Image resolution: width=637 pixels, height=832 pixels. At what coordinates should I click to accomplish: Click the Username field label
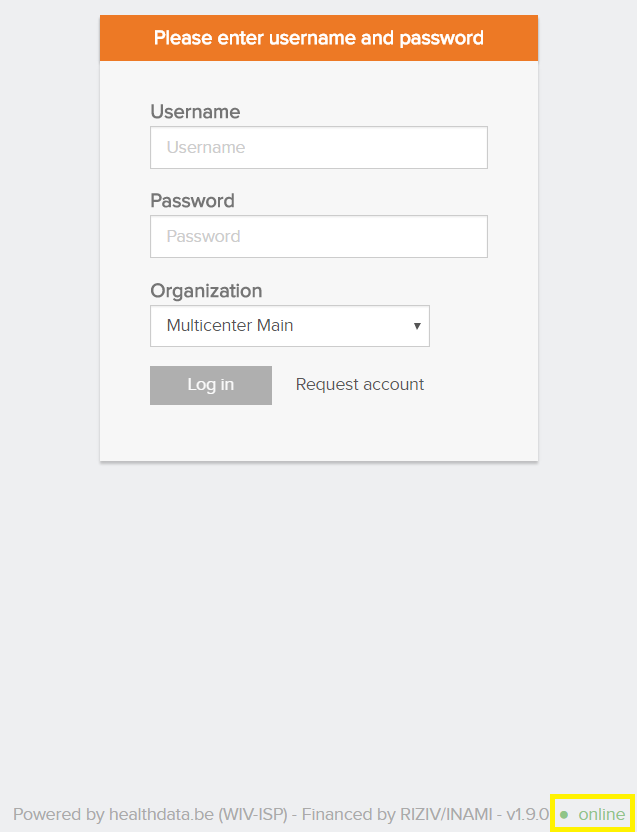click(x=195, y=112)
